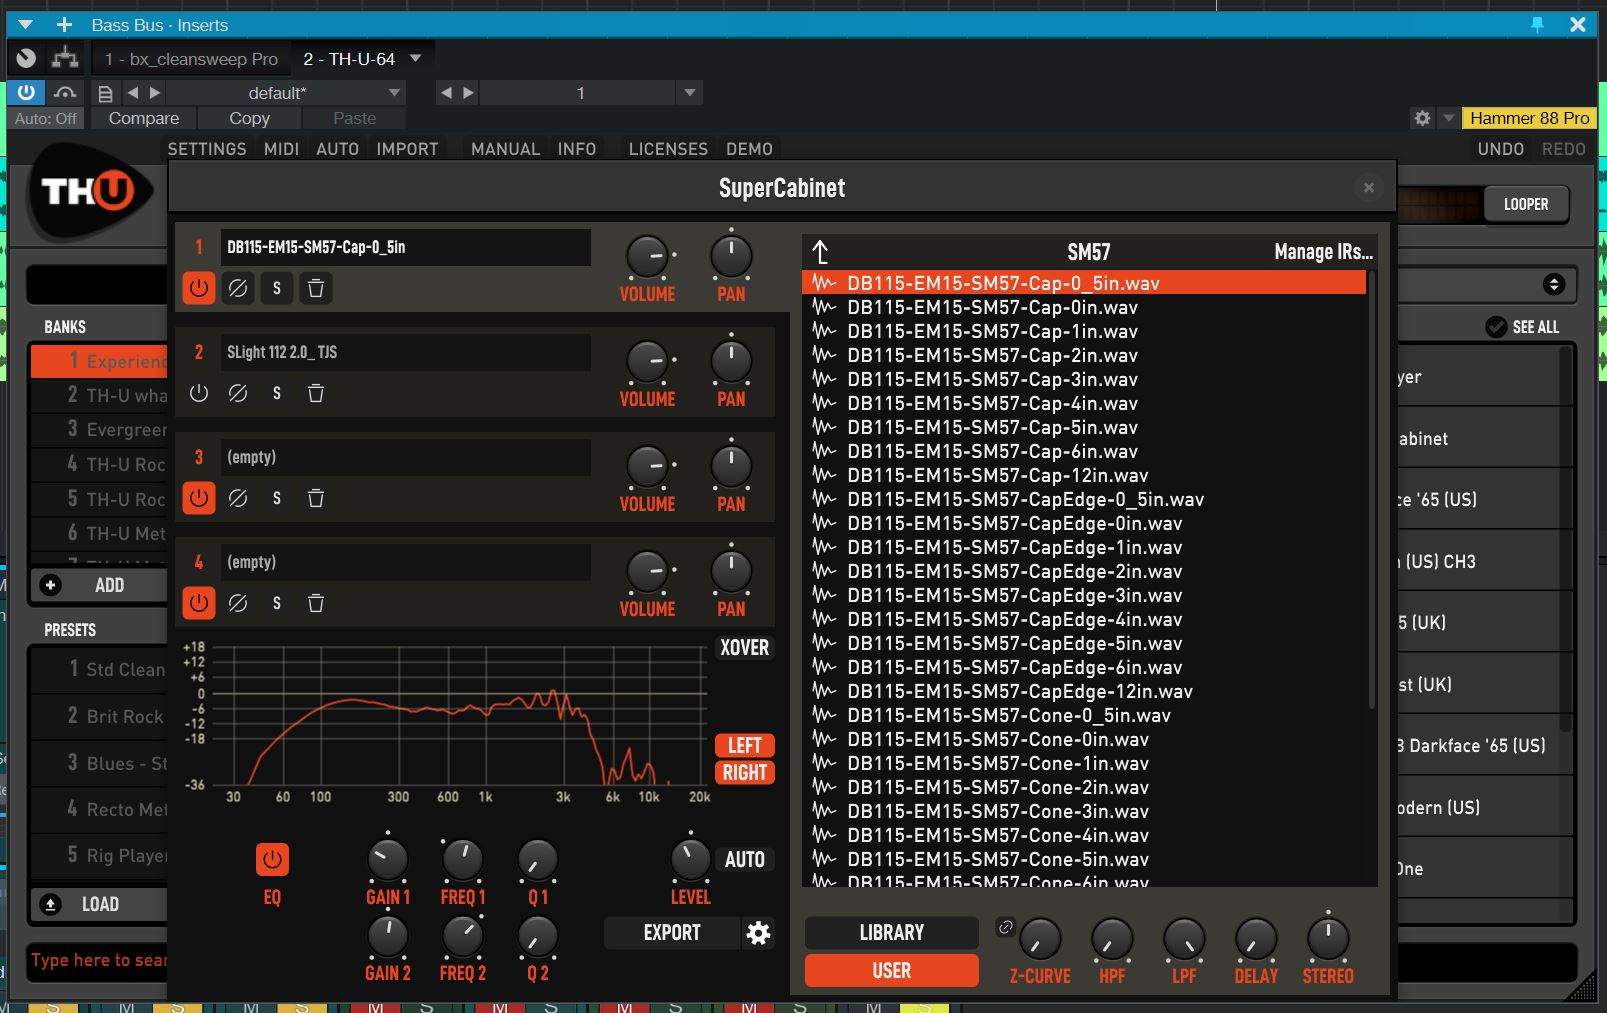Click the TH-U logo
Image resolution: width=1607 pixels, height=1013 pixels.
pos(88,190)
